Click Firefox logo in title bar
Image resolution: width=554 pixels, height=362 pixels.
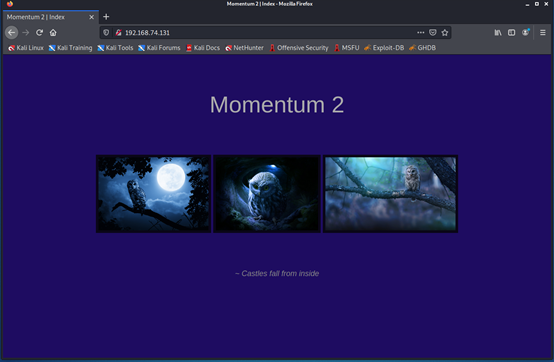click(x=10, y=4)
